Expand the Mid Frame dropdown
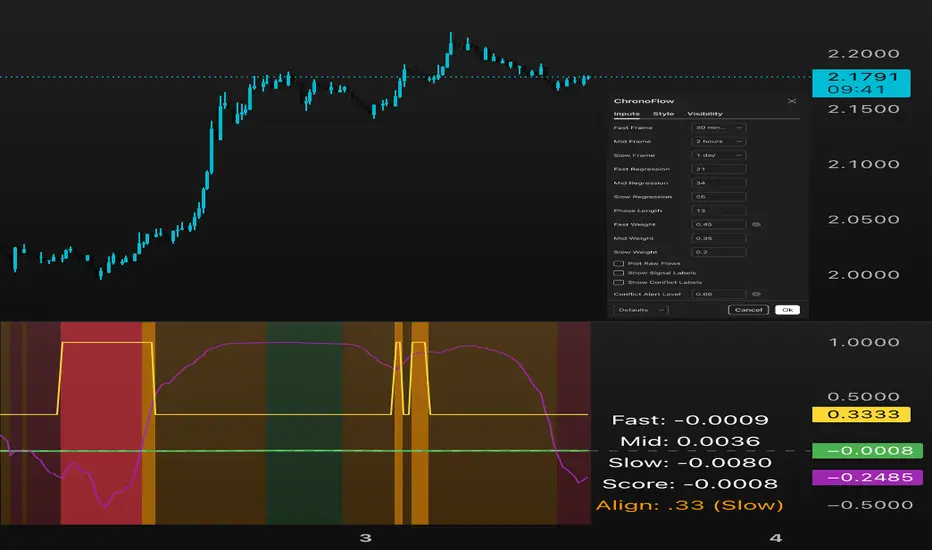This screenshot has height=550, width=932. coord(718,142)
